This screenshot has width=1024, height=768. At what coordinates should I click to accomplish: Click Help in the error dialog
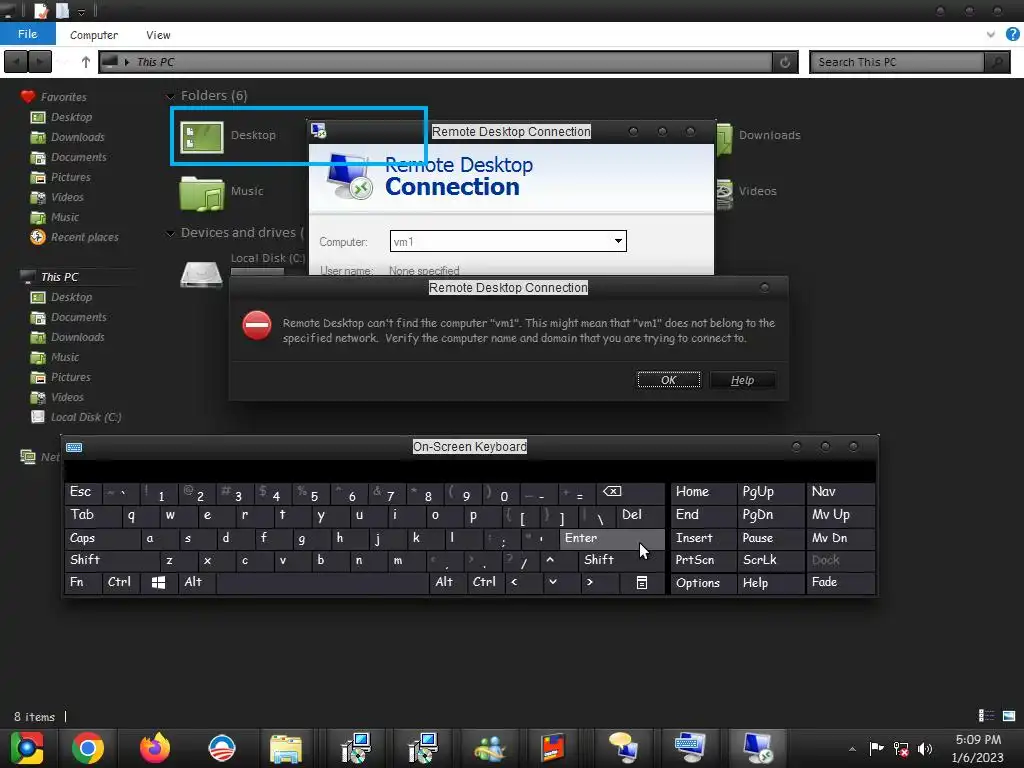743,380
